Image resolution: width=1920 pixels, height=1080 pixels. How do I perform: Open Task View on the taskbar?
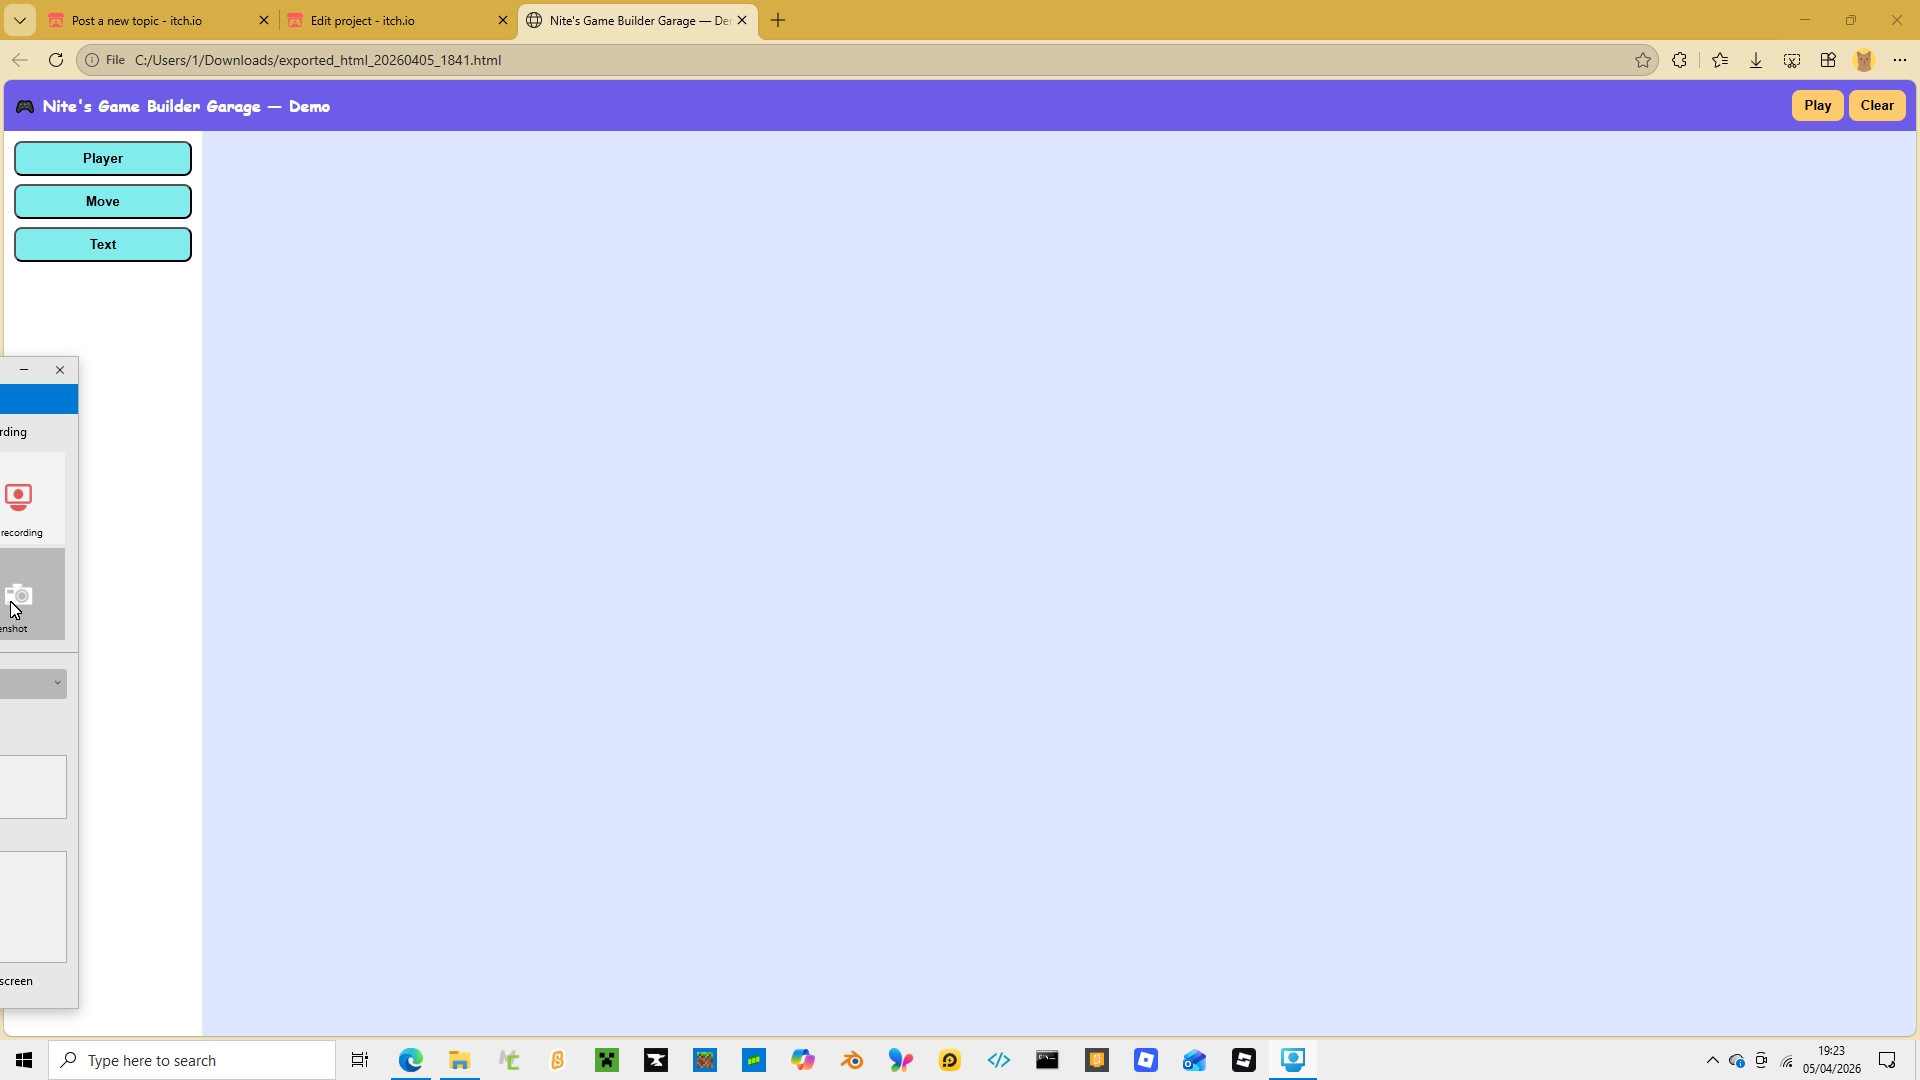[x=360, y=1060]
